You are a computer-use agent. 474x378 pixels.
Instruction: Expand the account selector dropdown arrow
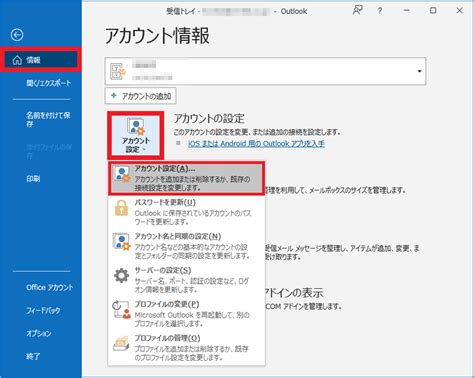[x=419, y=71]
